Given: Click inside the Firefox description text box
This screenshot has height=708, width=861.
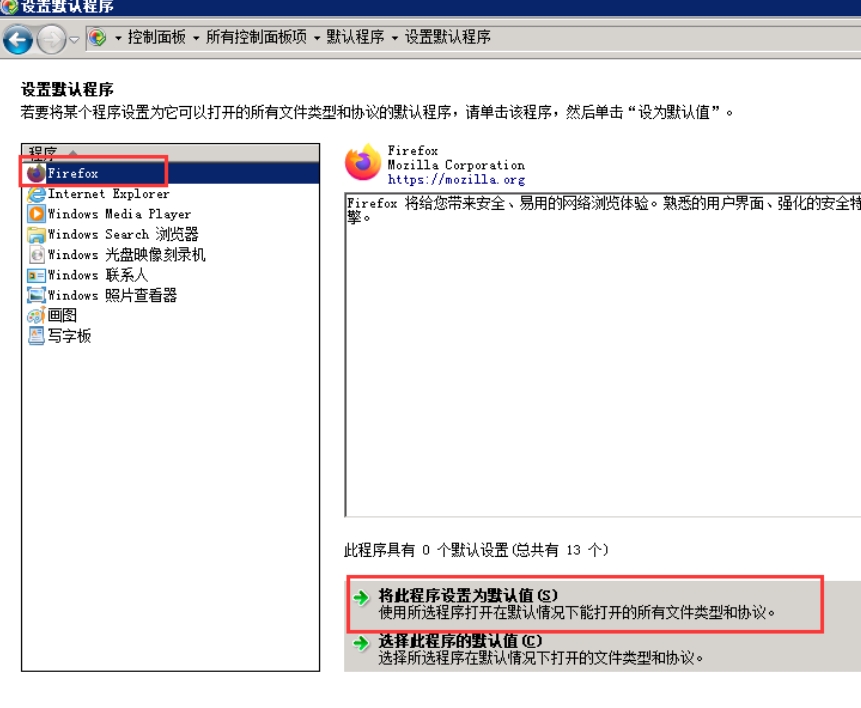Looking at the screenshot, I should pos(603,354).
